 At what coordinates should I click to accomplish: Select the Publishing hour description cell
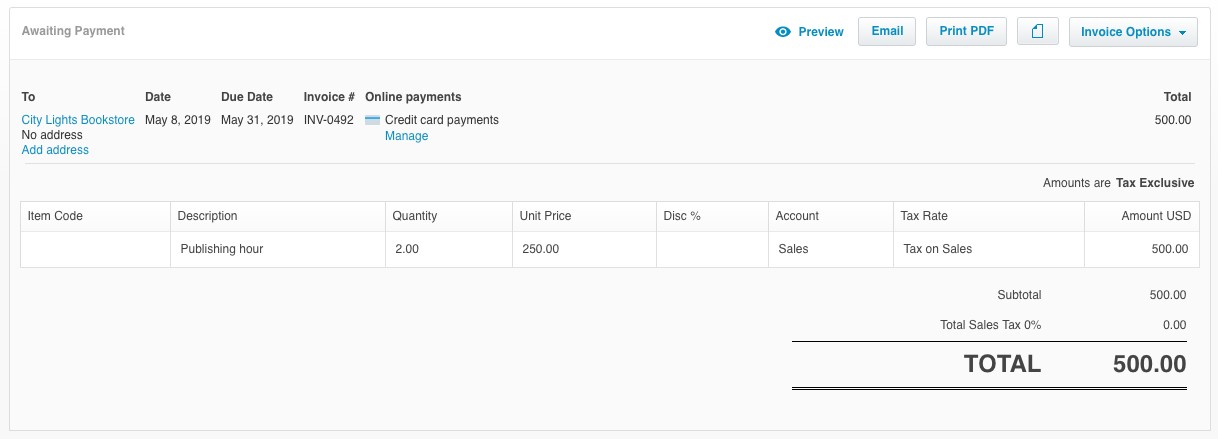(277, 249)
